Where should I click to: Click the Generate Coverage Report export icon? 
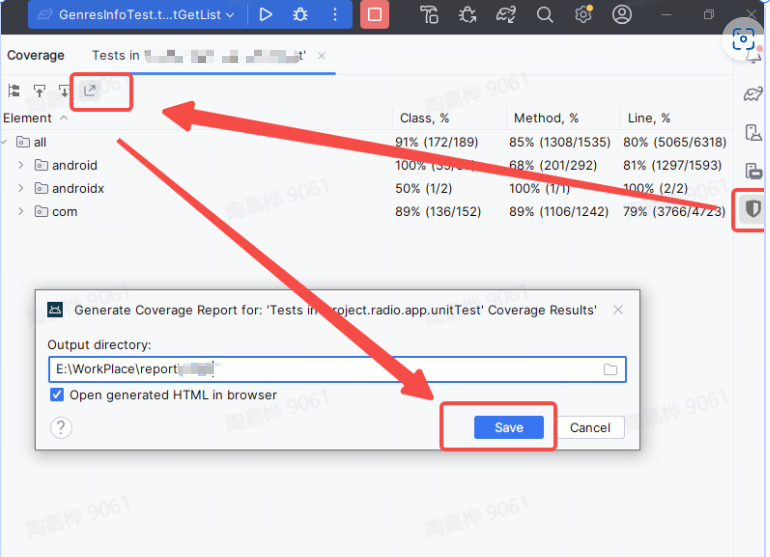click(x=90, y=91)
